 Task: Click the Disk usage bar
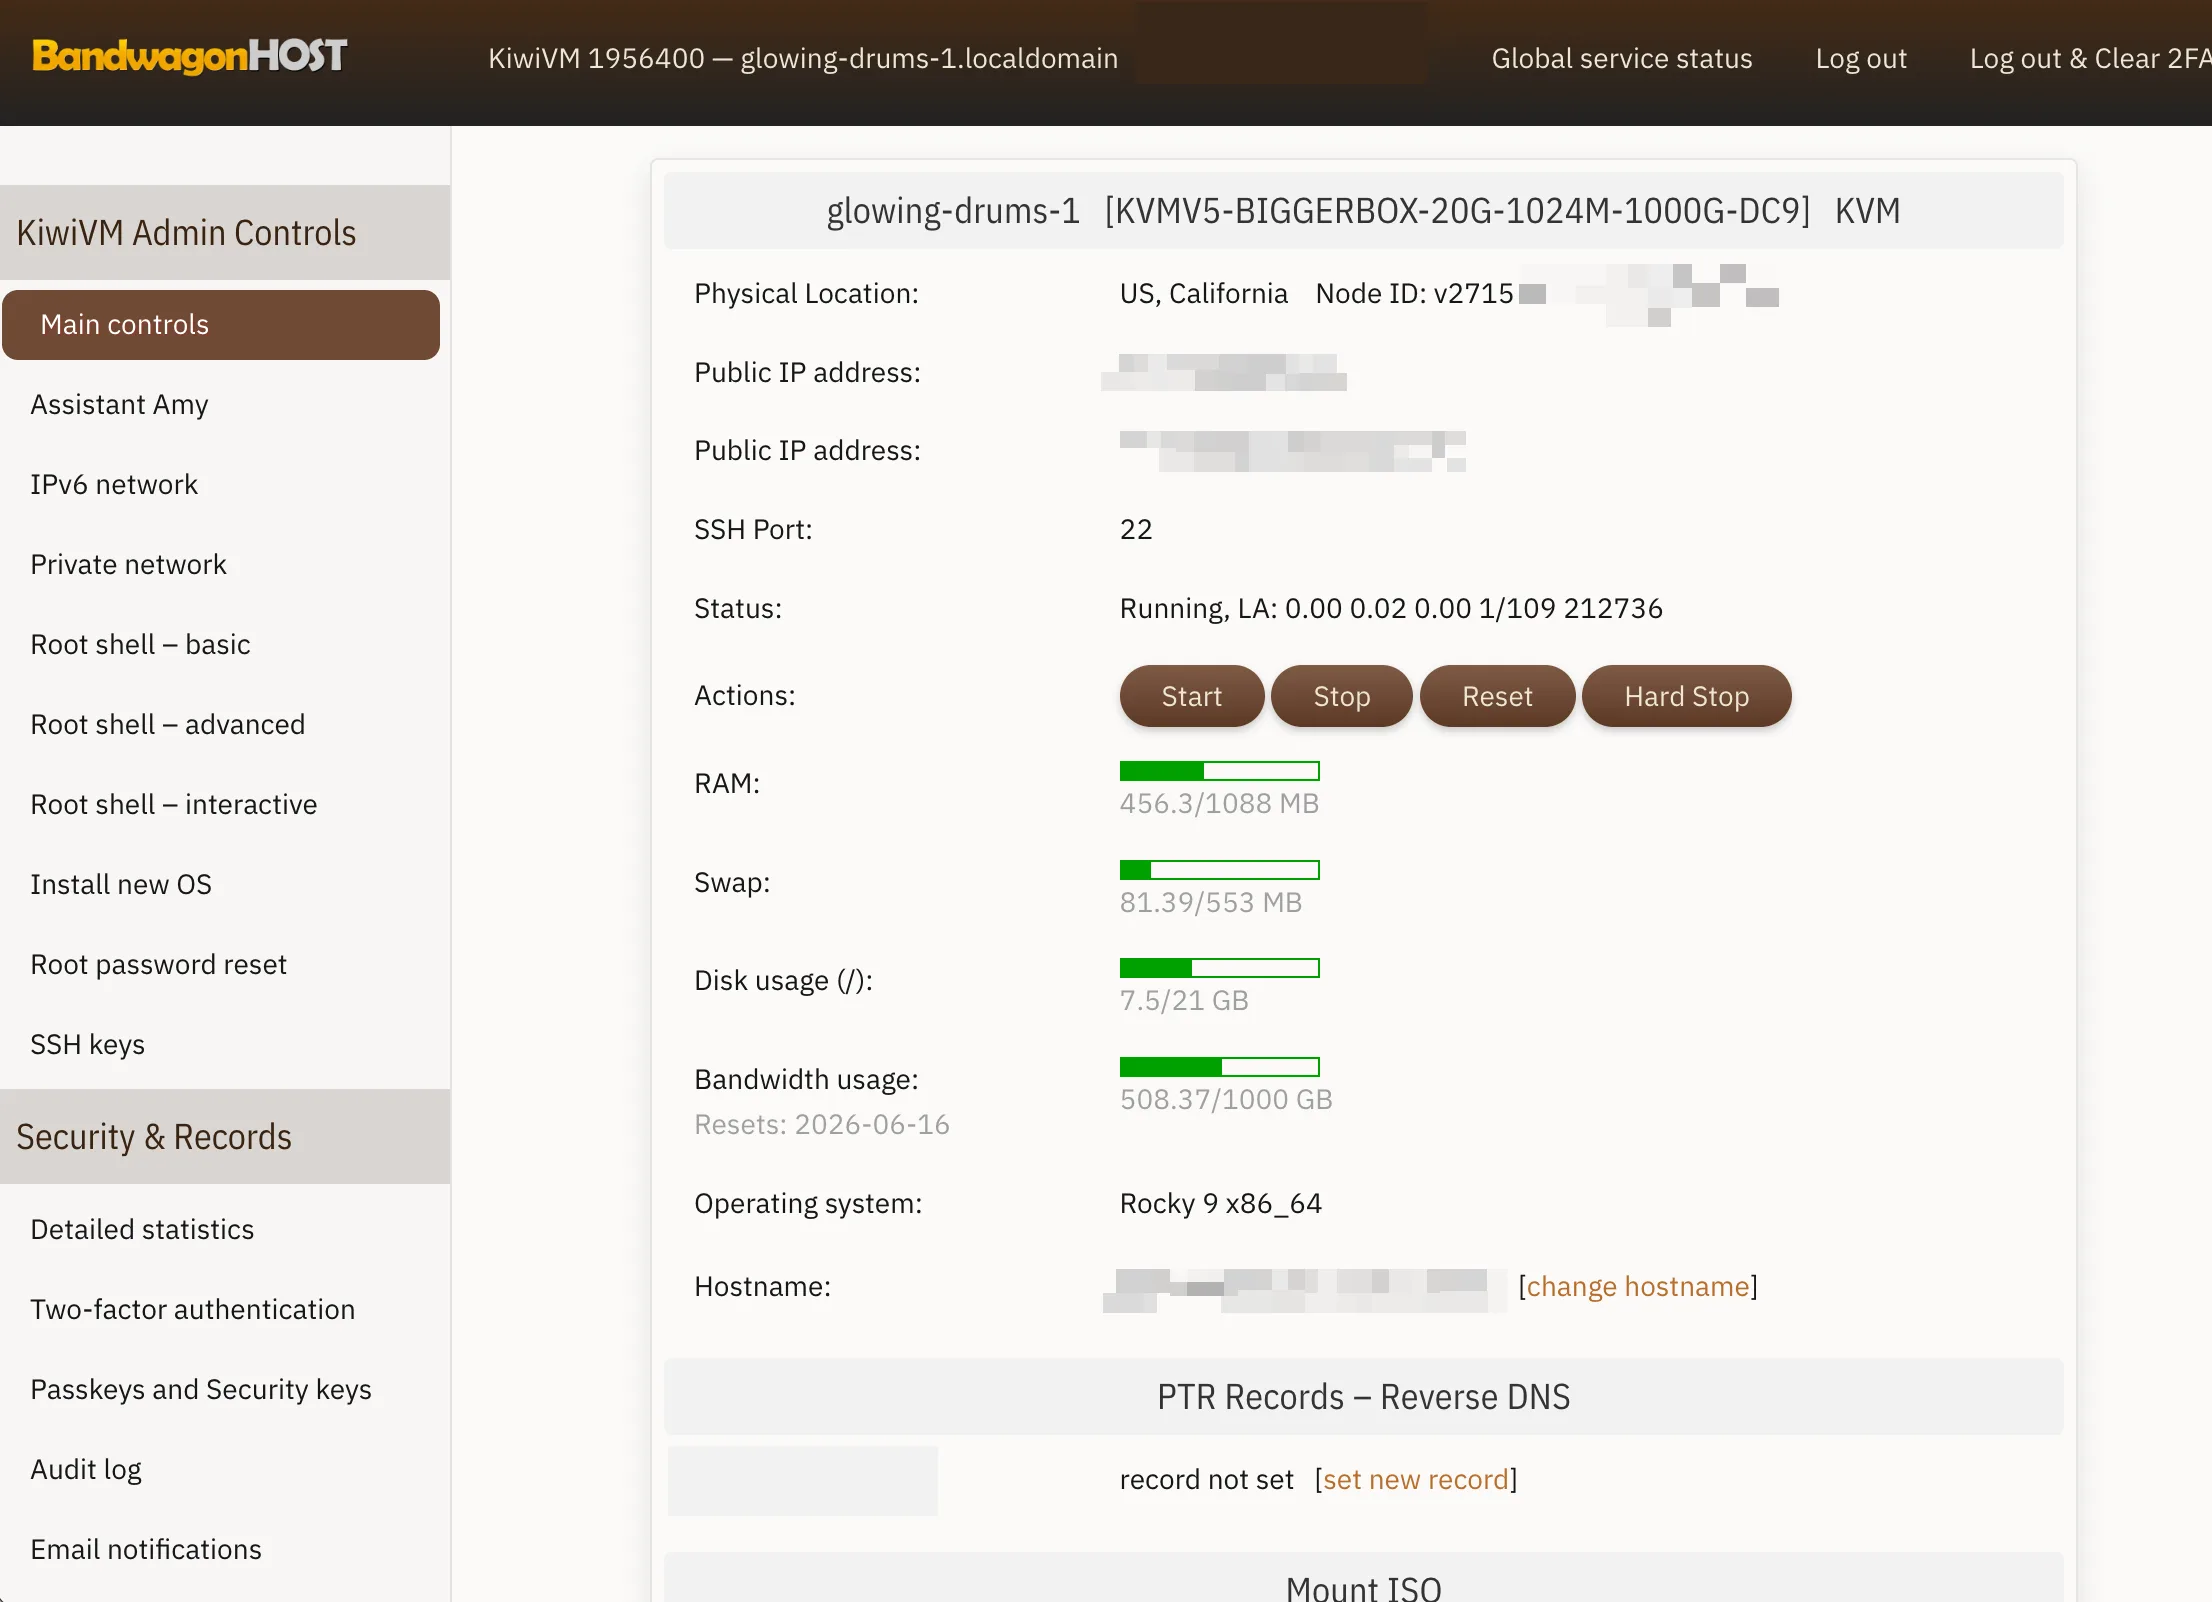coord(1219,968)
